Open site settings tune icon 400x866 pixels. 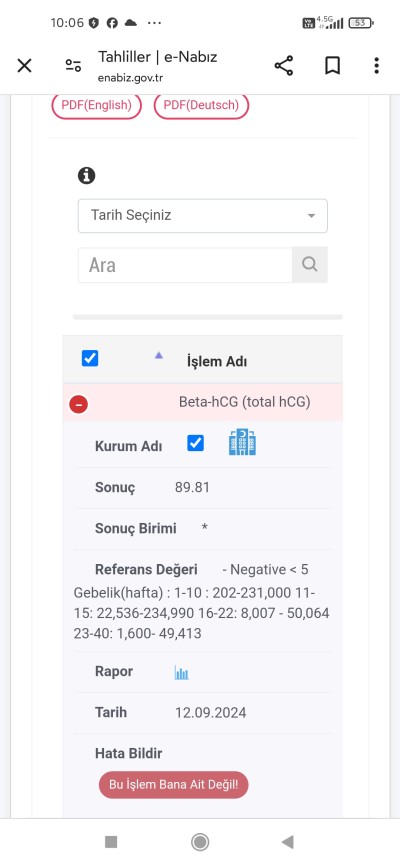(73, 66)
